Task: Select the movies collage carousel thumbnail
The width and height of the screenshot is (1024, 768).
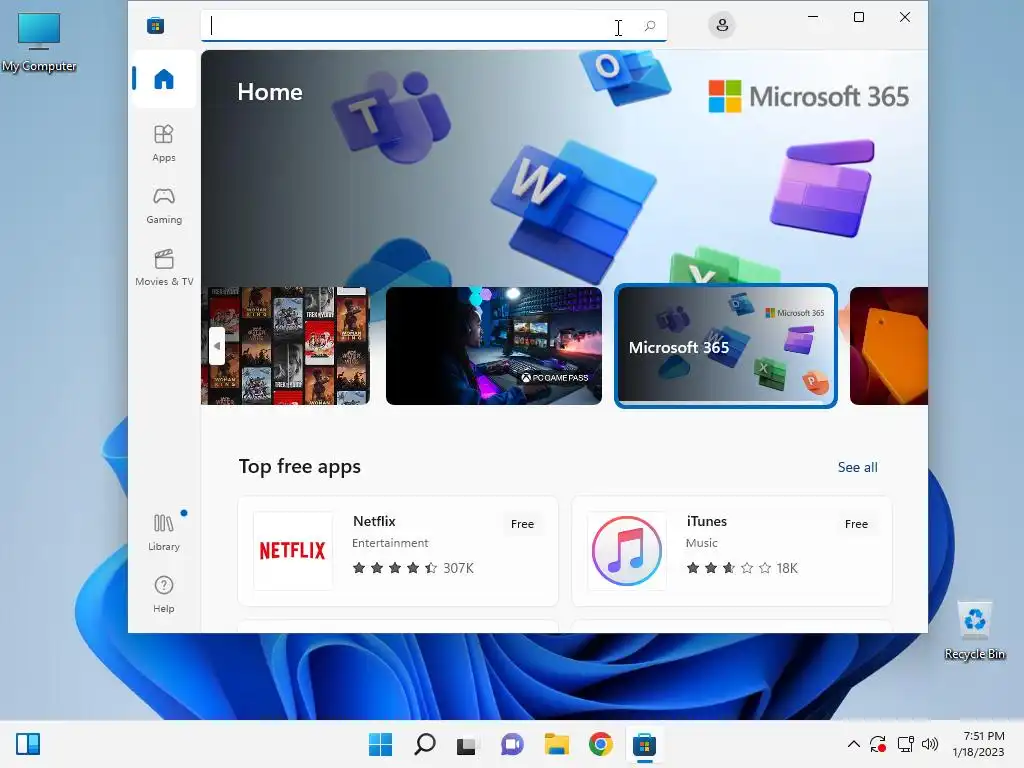Action: (x=285, y=345)
